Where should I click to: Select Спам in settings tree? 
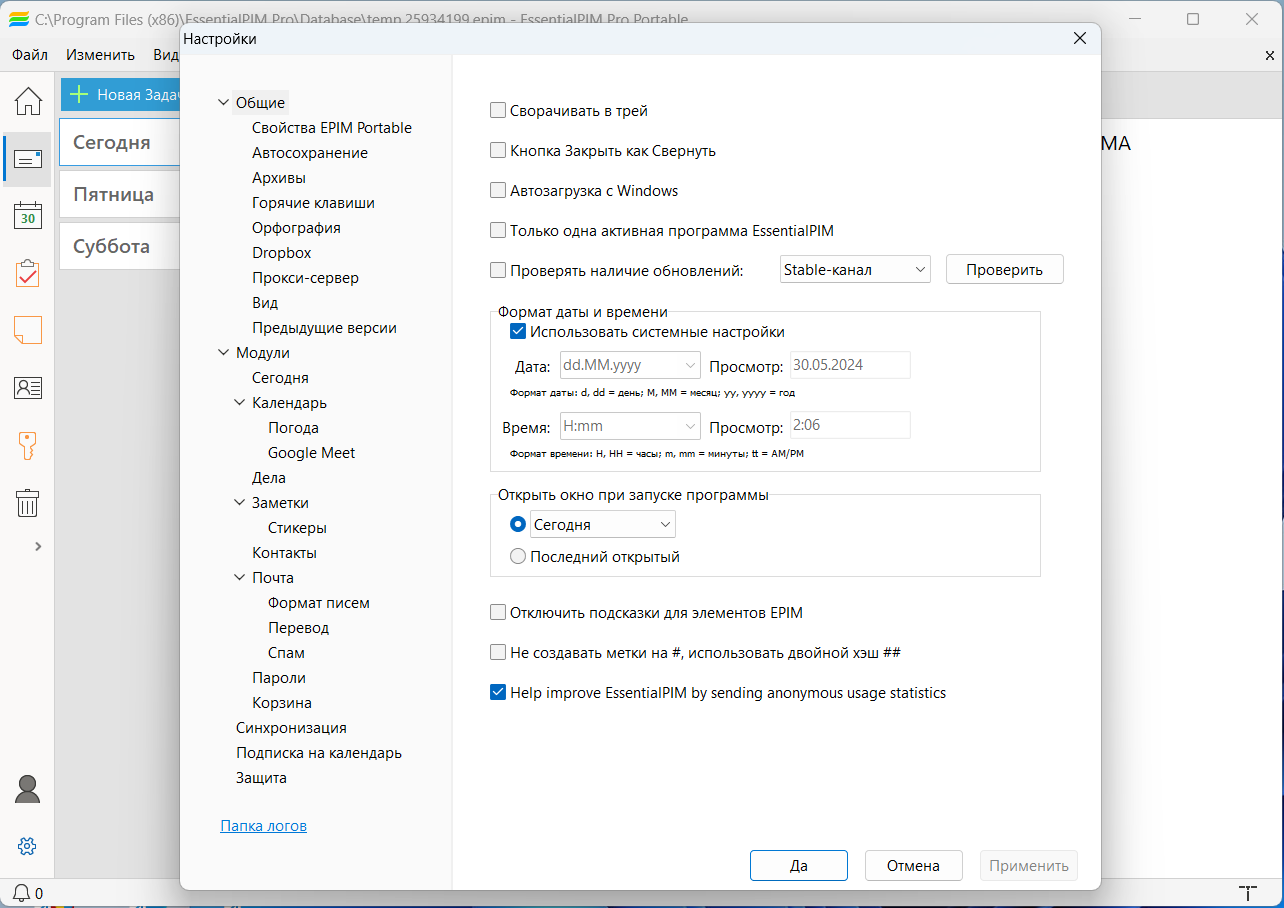[x=286, y=652]
